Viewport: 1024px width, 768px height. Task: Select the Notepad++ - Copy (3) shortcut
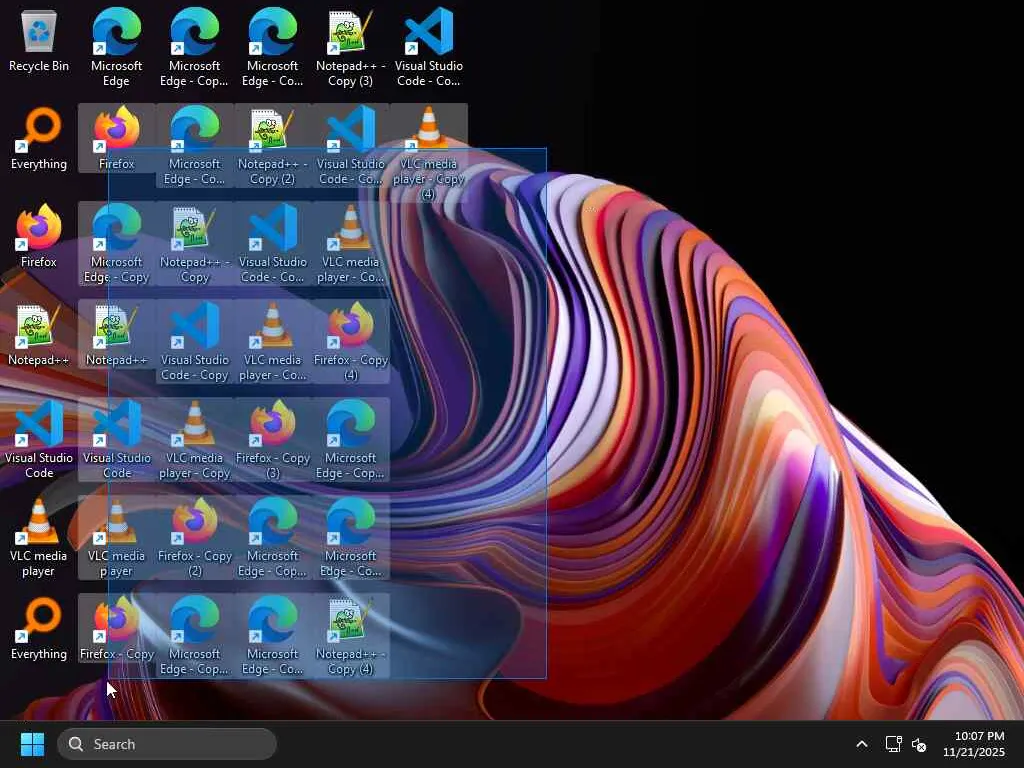tap(351, 47)
